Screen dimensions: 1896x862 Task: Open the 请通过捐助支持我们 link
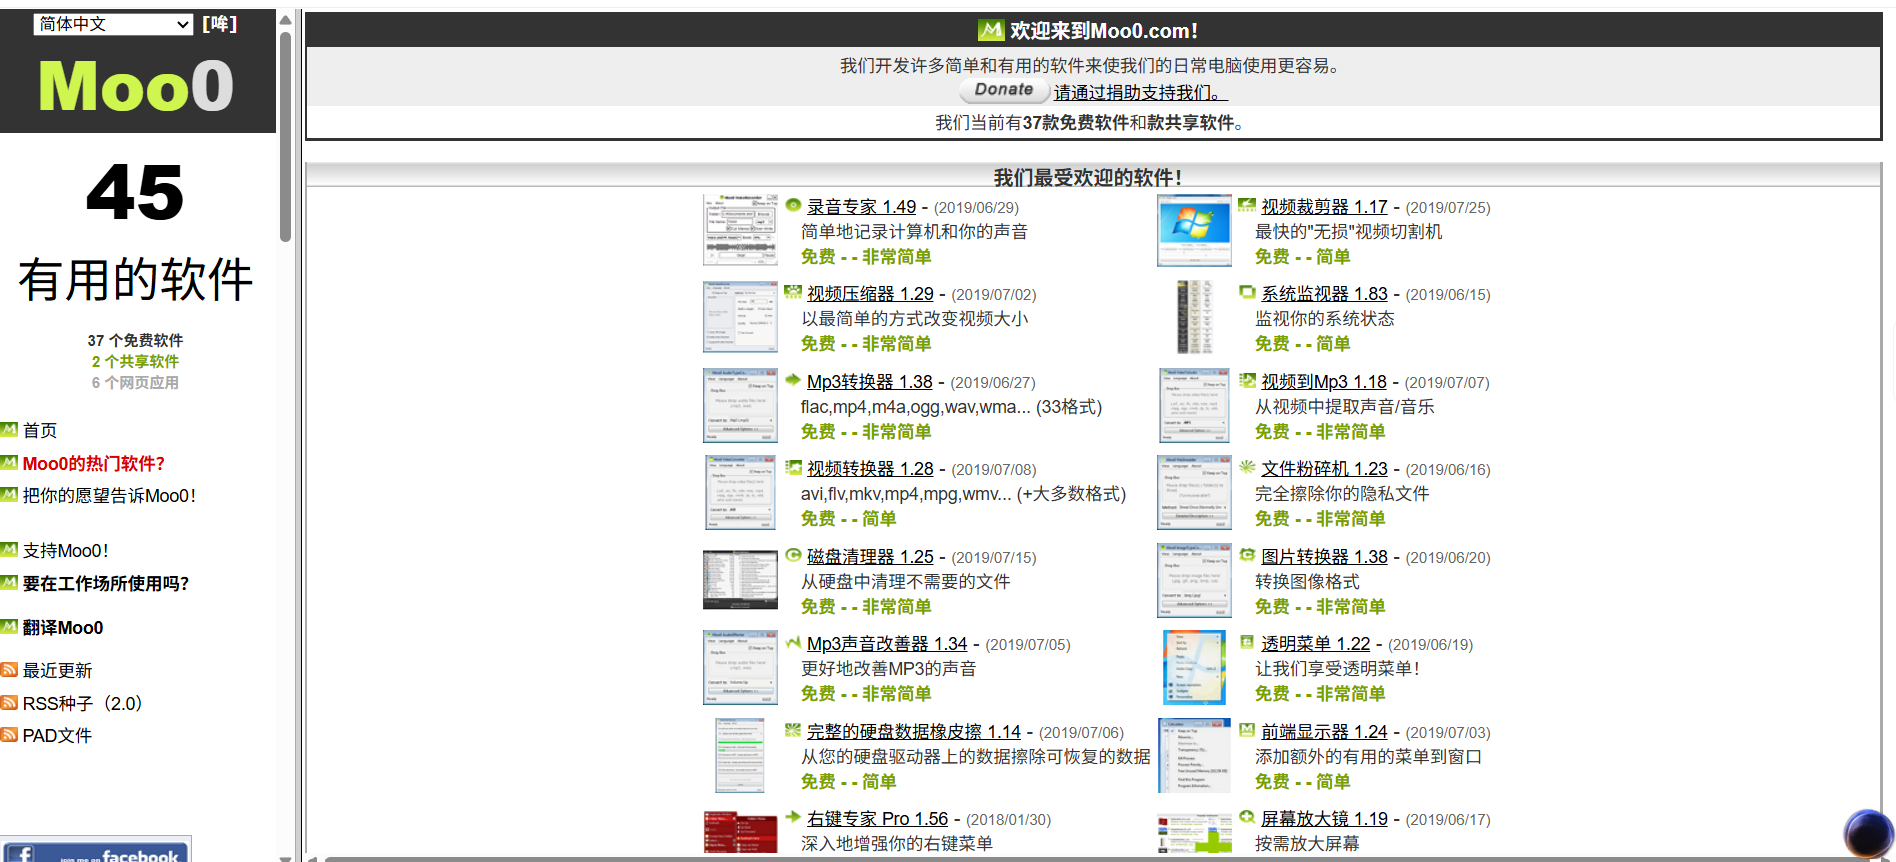click(1140, 93)
